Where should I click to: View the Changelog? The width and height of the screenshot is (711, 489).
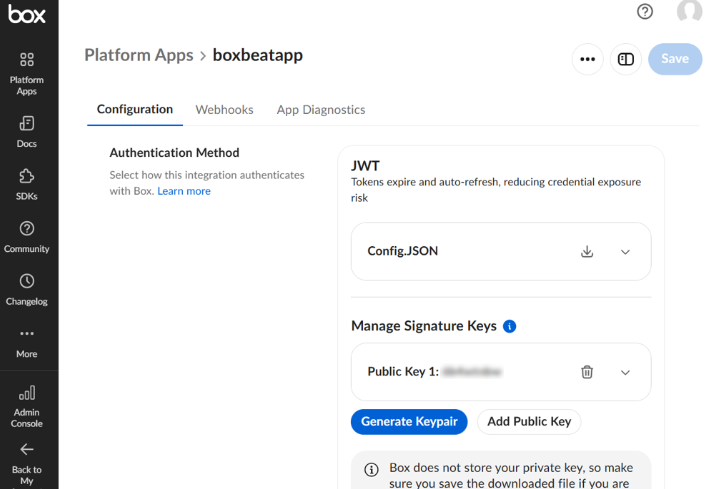[27, 290]
